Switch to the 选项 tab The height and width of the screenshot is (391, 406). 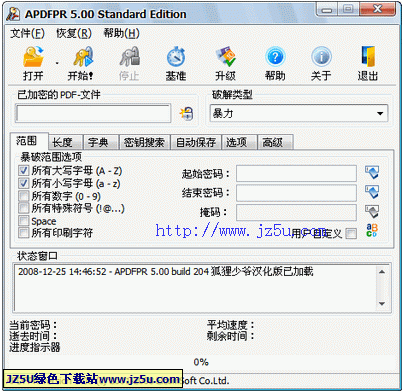coord(239,143)
